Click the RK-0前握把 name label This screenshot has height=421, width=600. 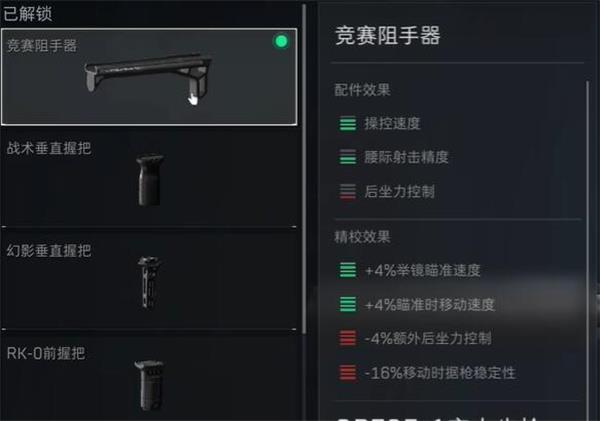(x=46, y=353)
